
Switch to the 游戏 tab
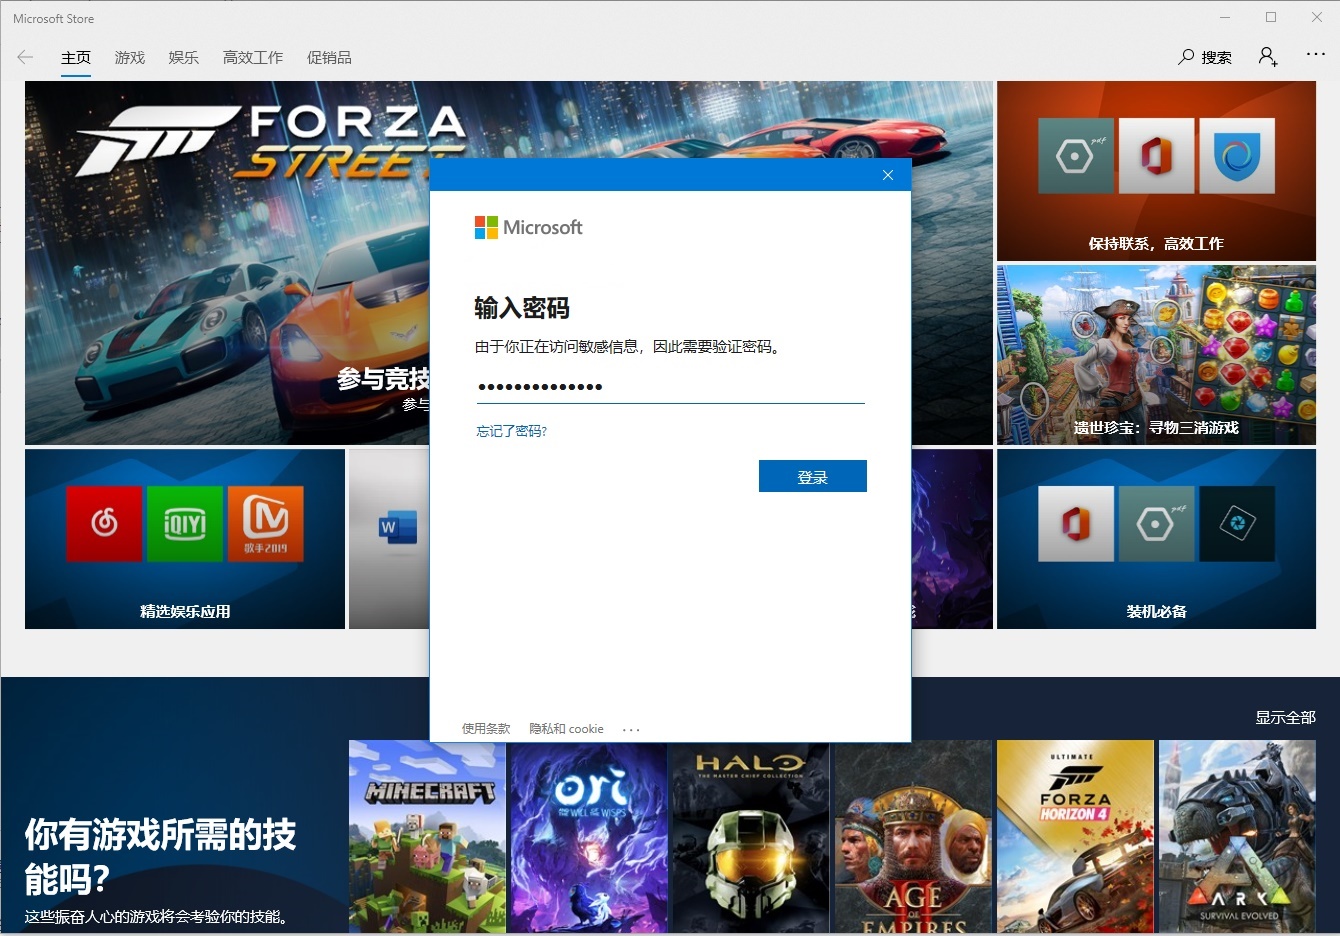pyautogui.click(x=130, y=58)
